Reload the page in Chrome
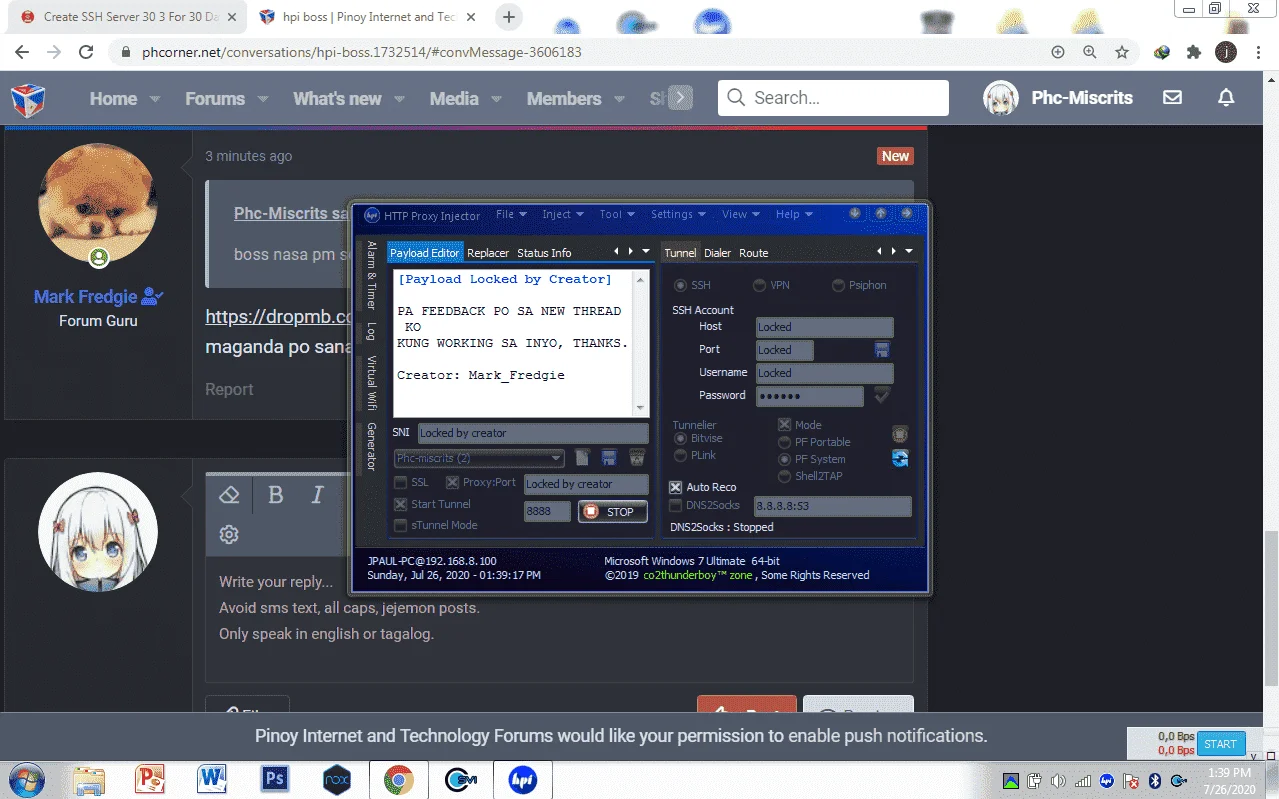Screen dimensions: 1279x799 tap(86, 52)
